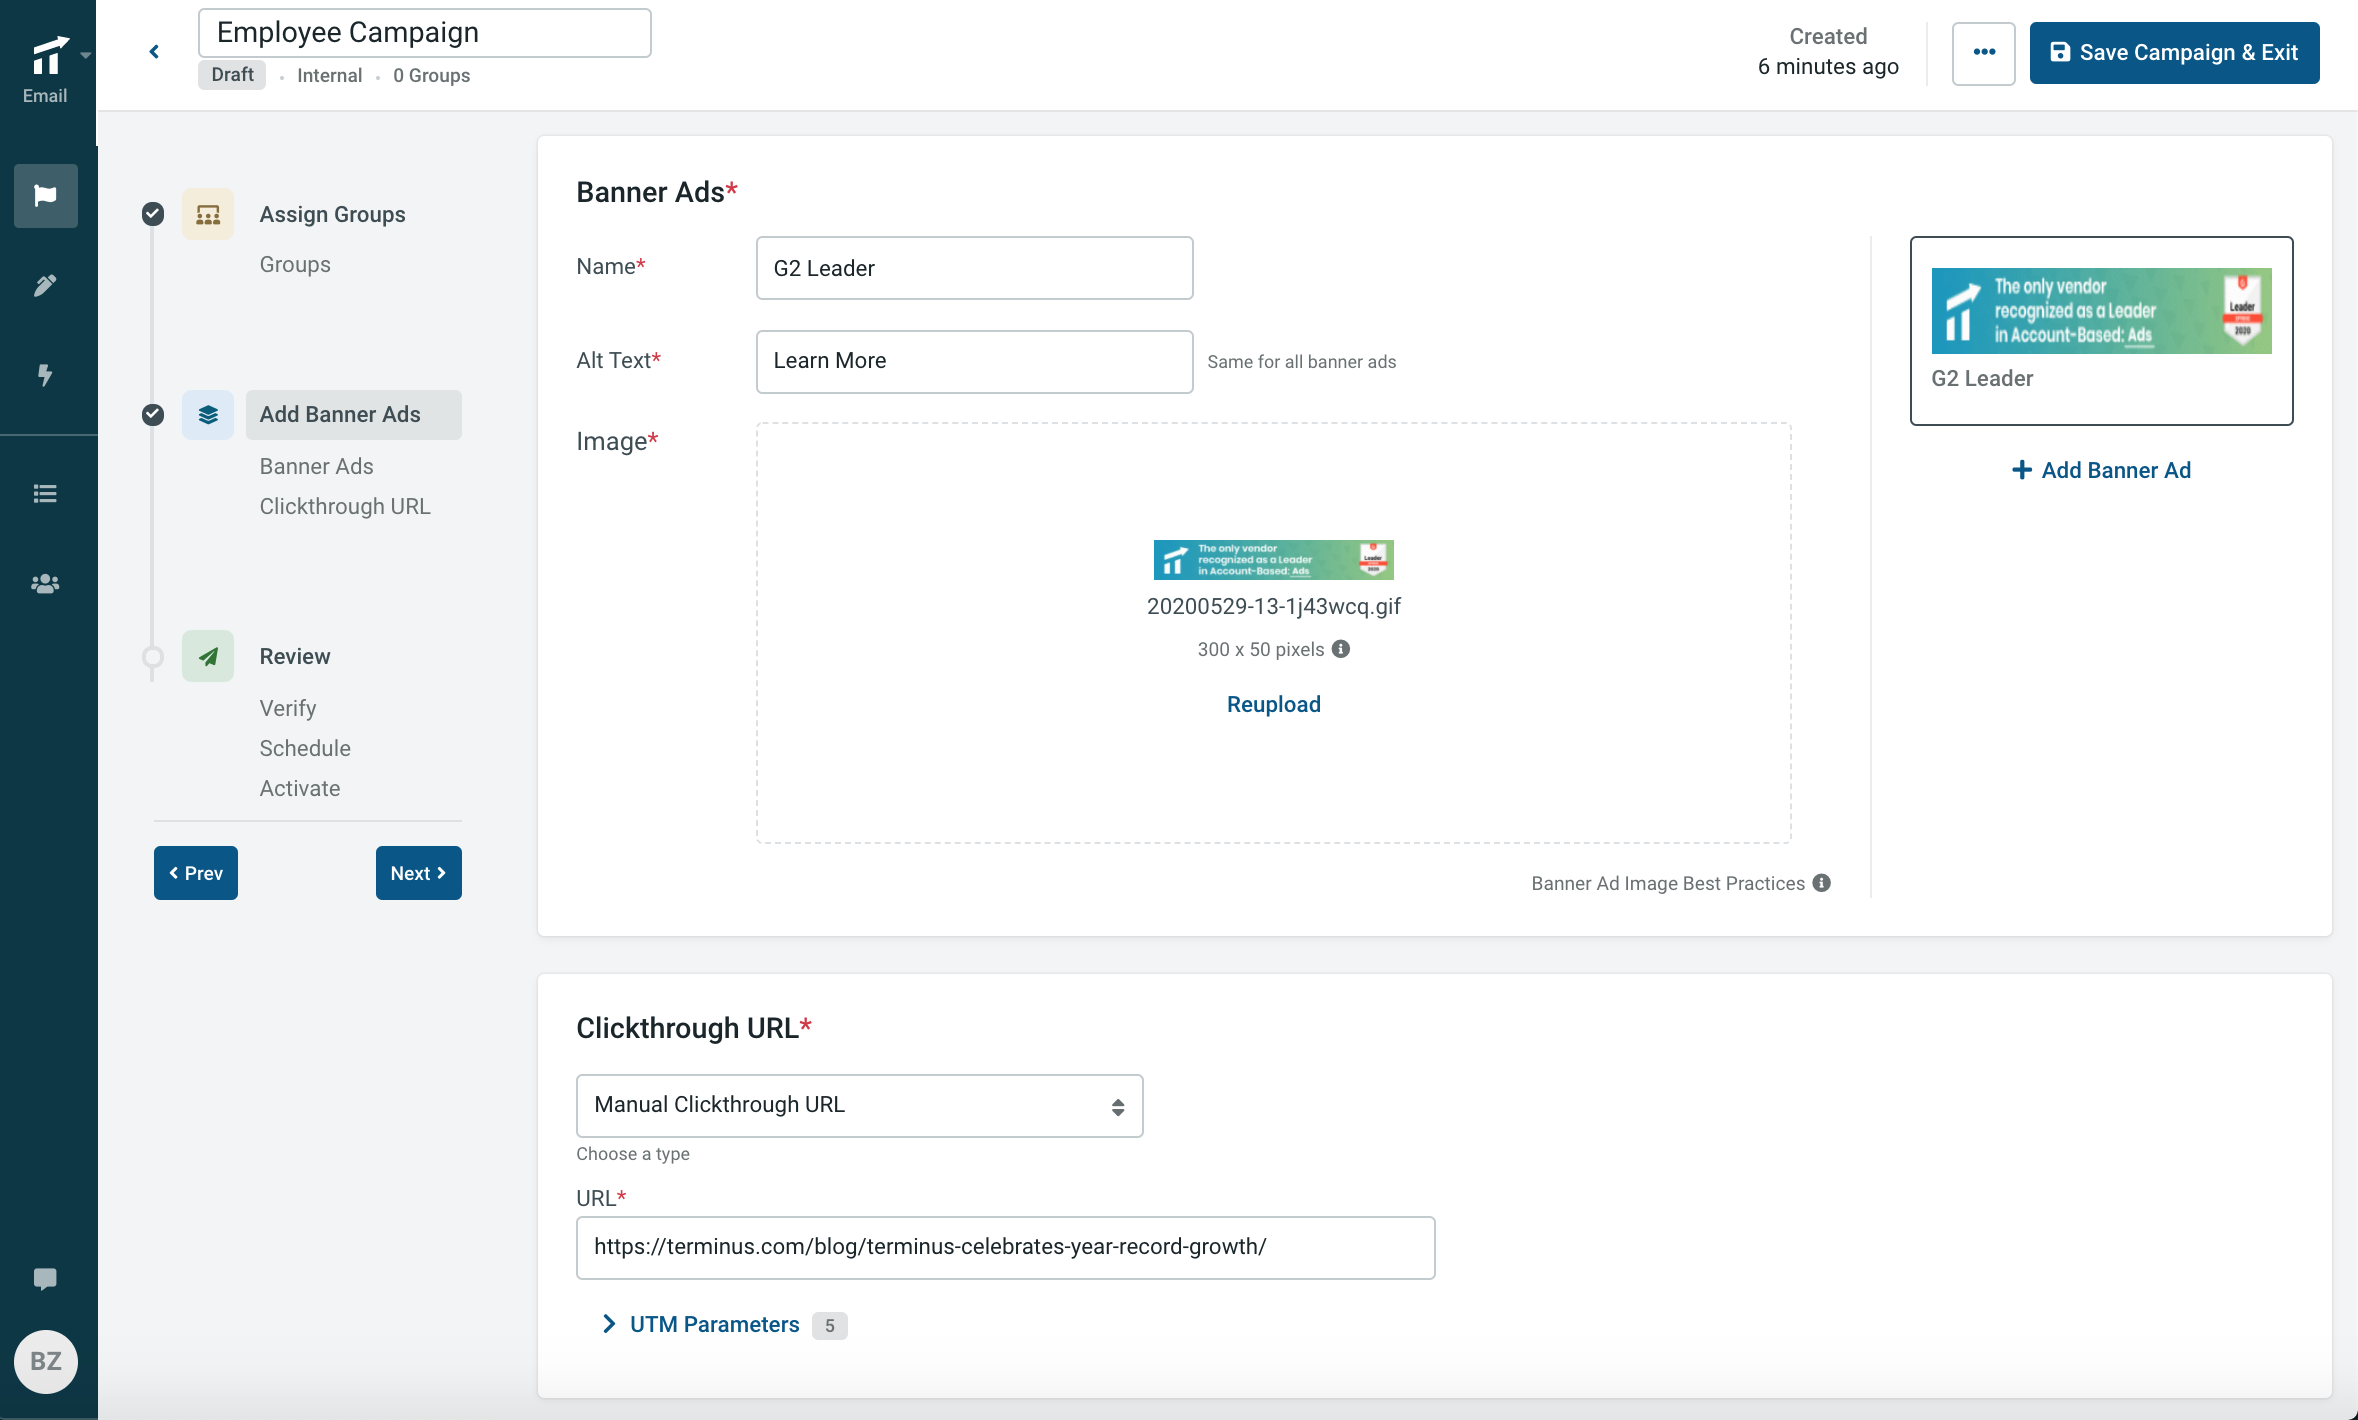Select the Assign Groups step
Image resolution: width=2358 pixels, height=1420 pixels.
[x=332, y=214]
